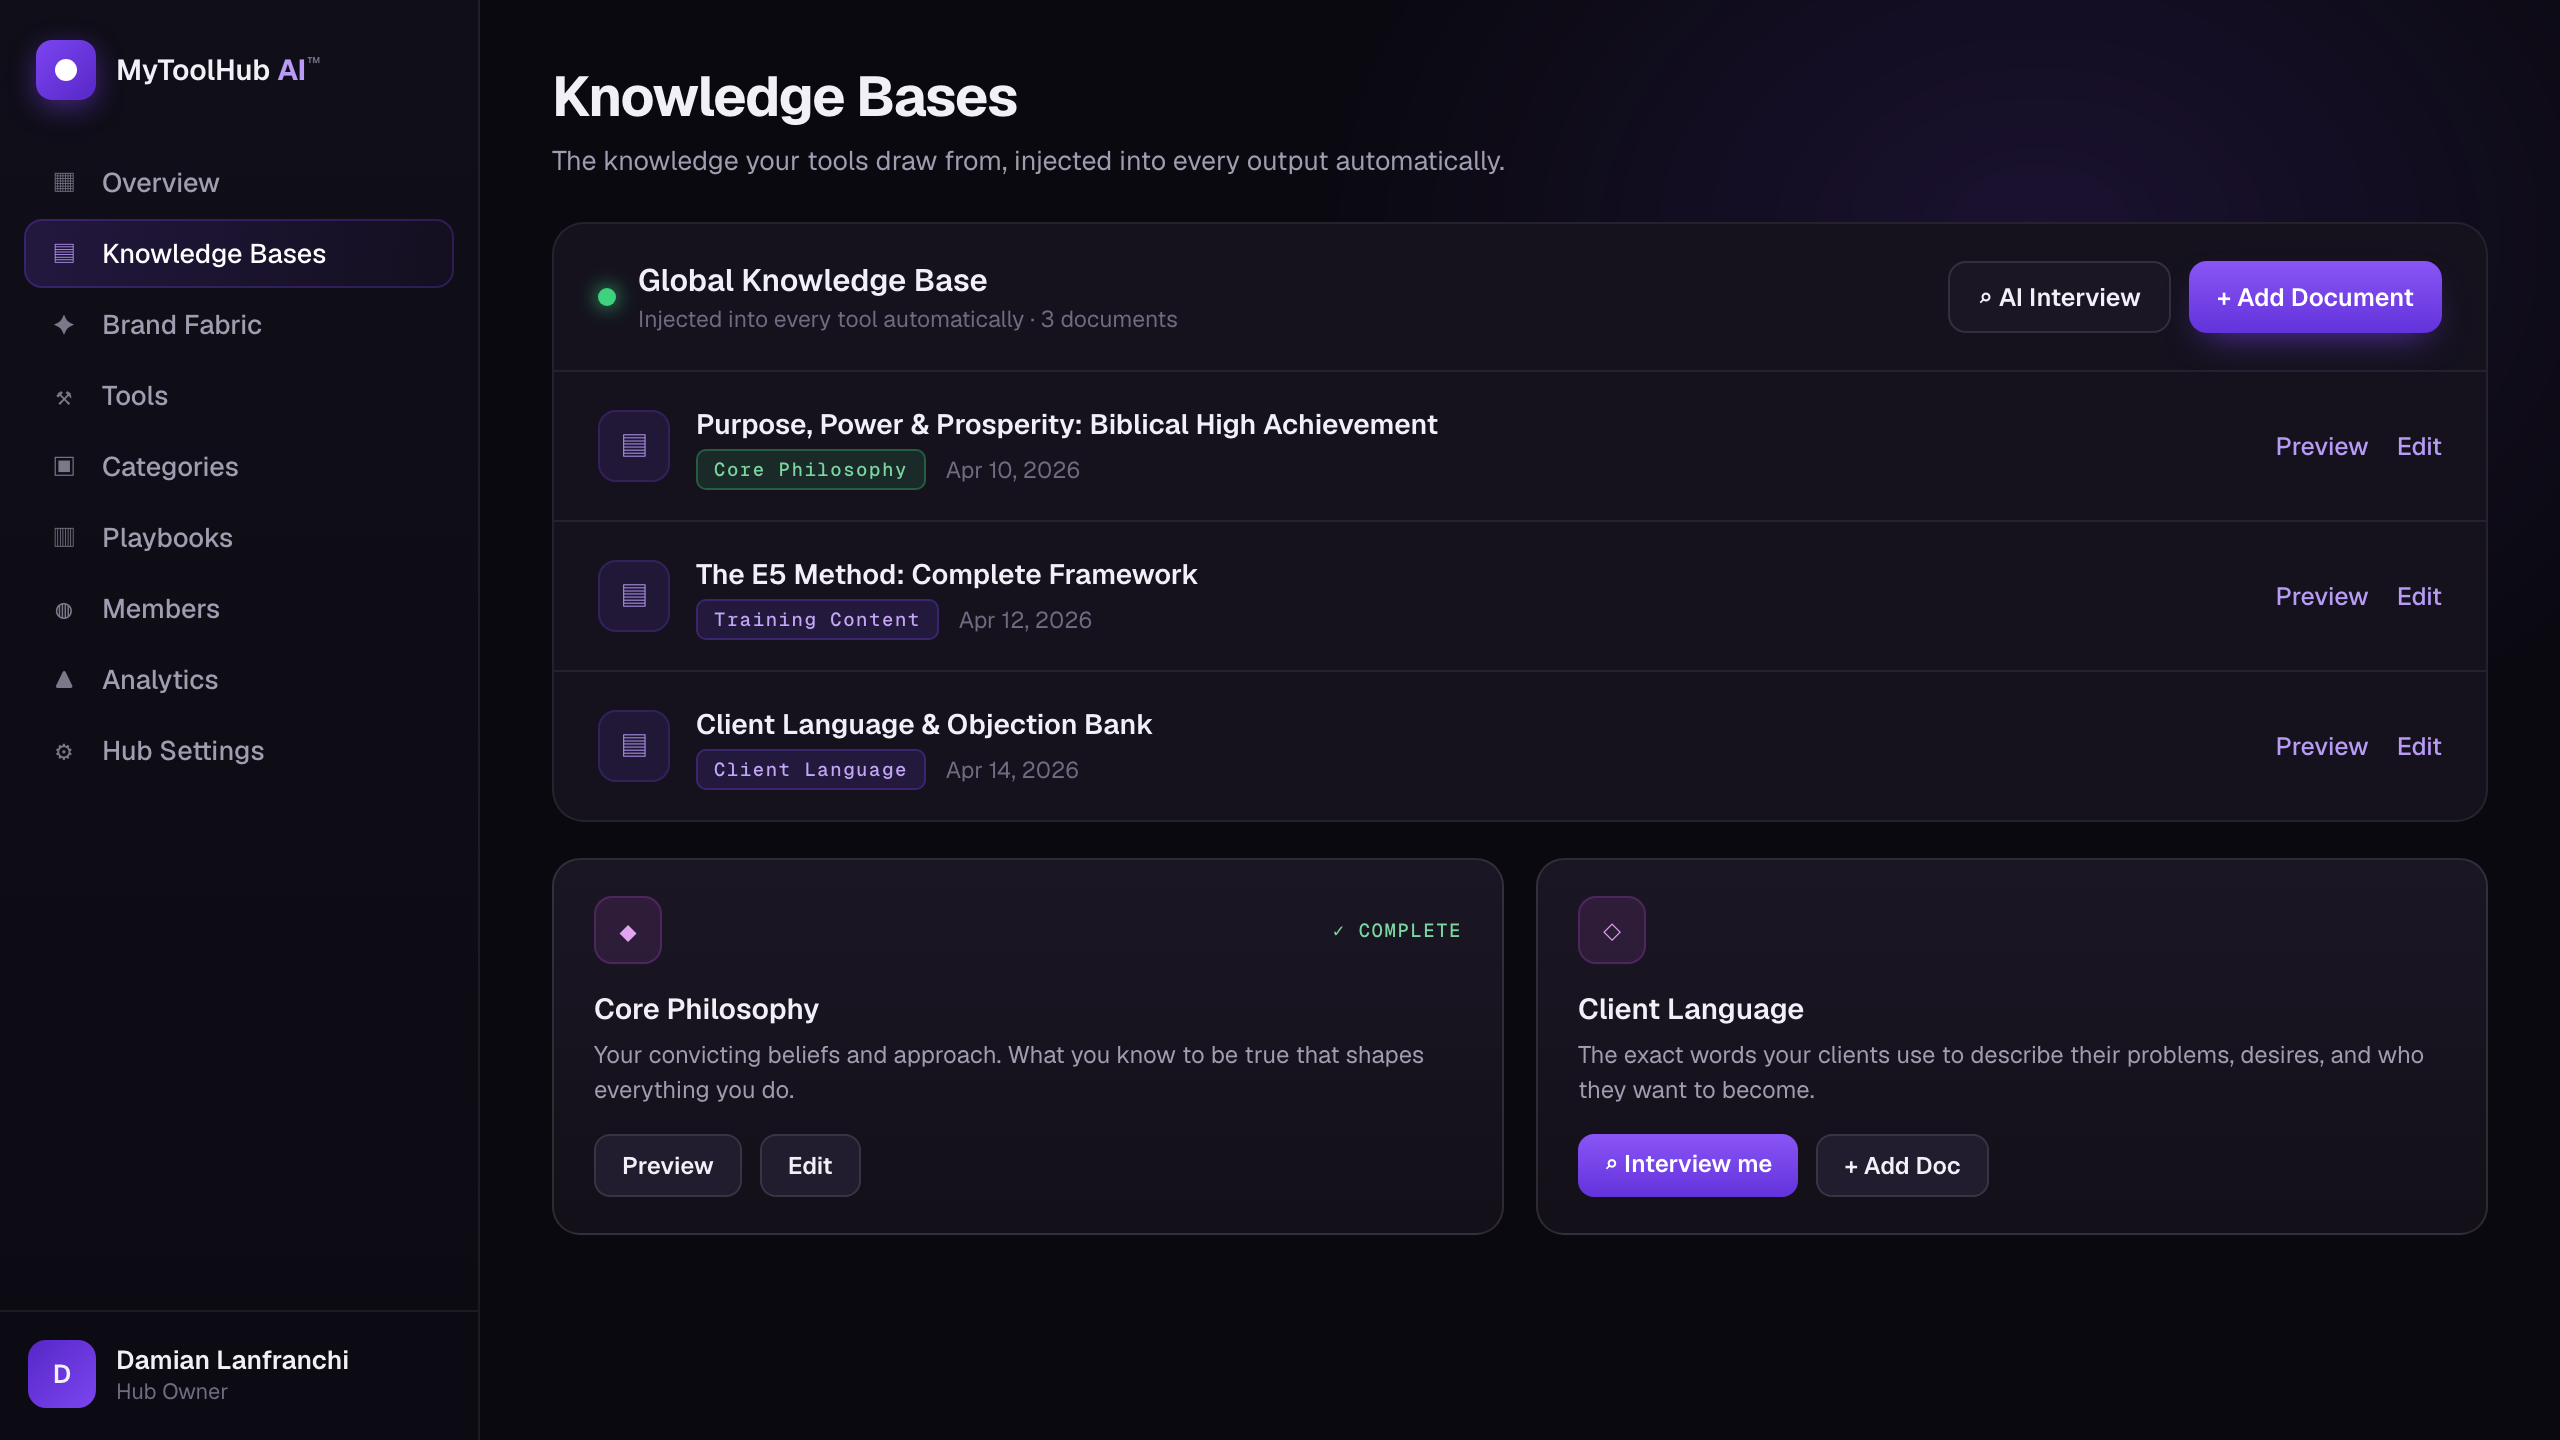
Task: View Analytics
Action: coord(239,679)
